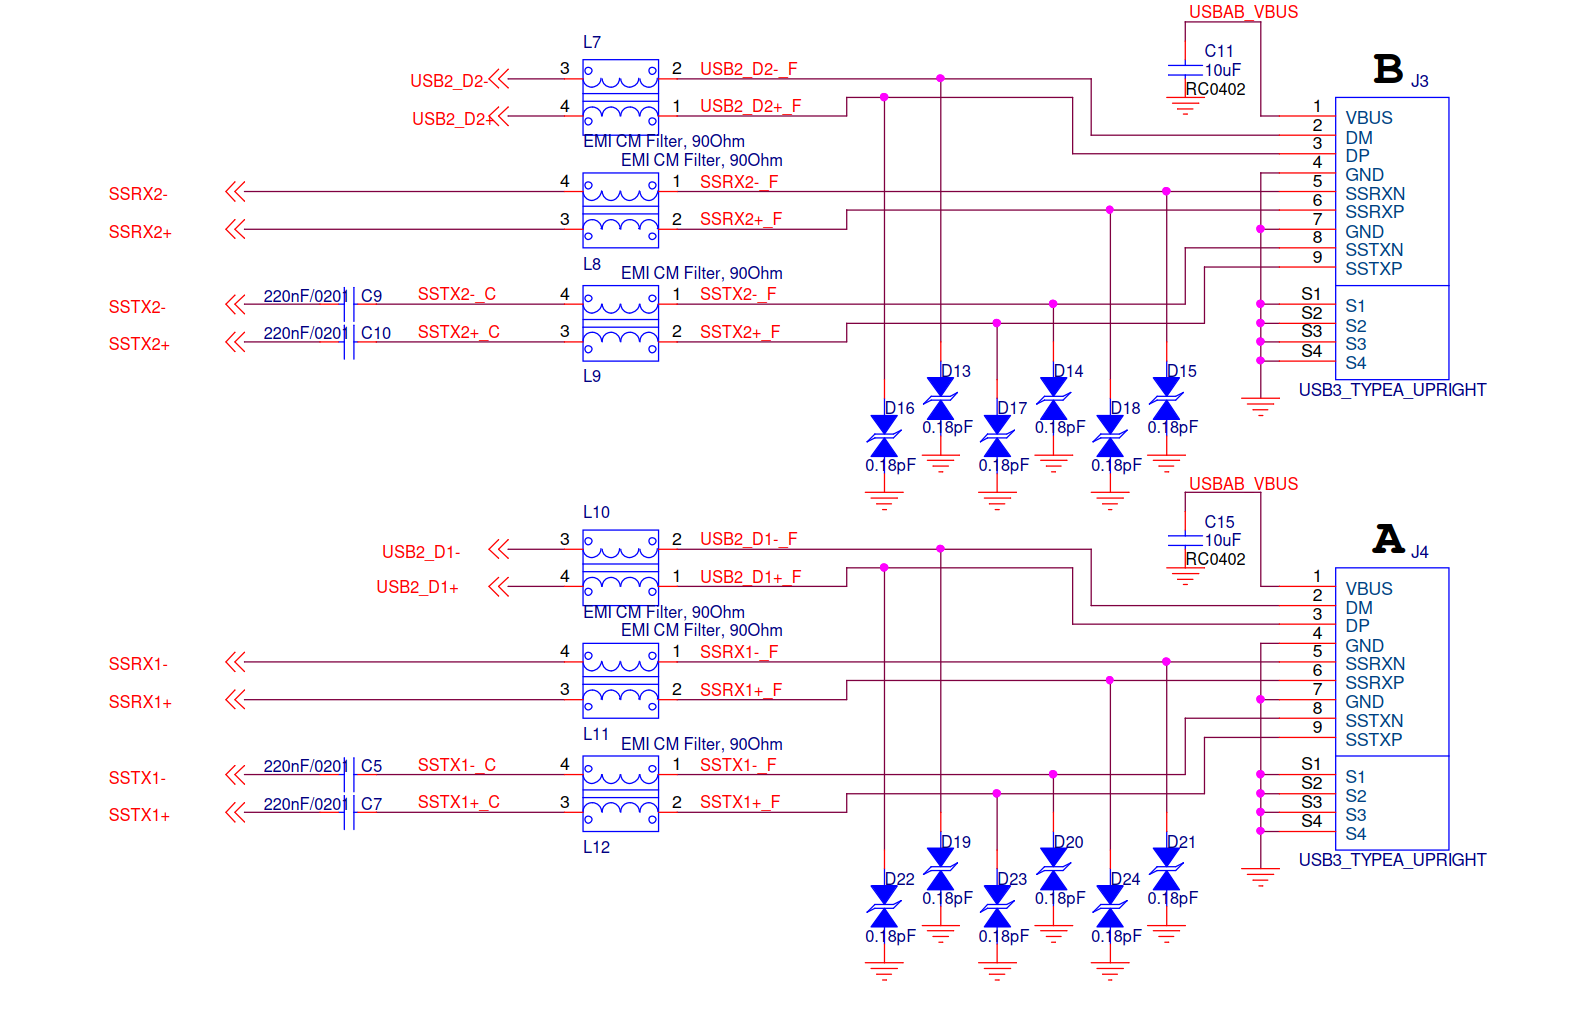Pick the D23 TVS diode symbol

[x=997, y=908]
